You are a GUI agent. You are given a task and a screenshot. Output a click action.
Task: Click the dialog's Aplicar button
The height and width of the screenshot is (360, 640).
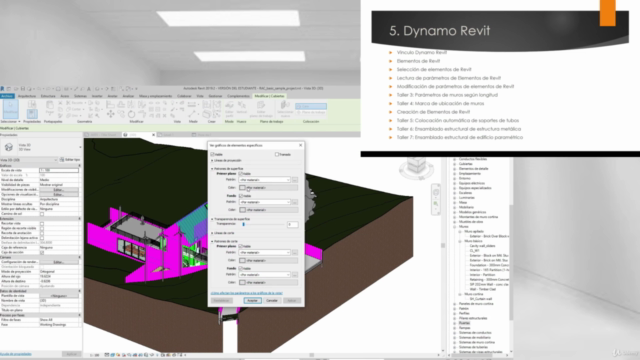pos(291,300)
